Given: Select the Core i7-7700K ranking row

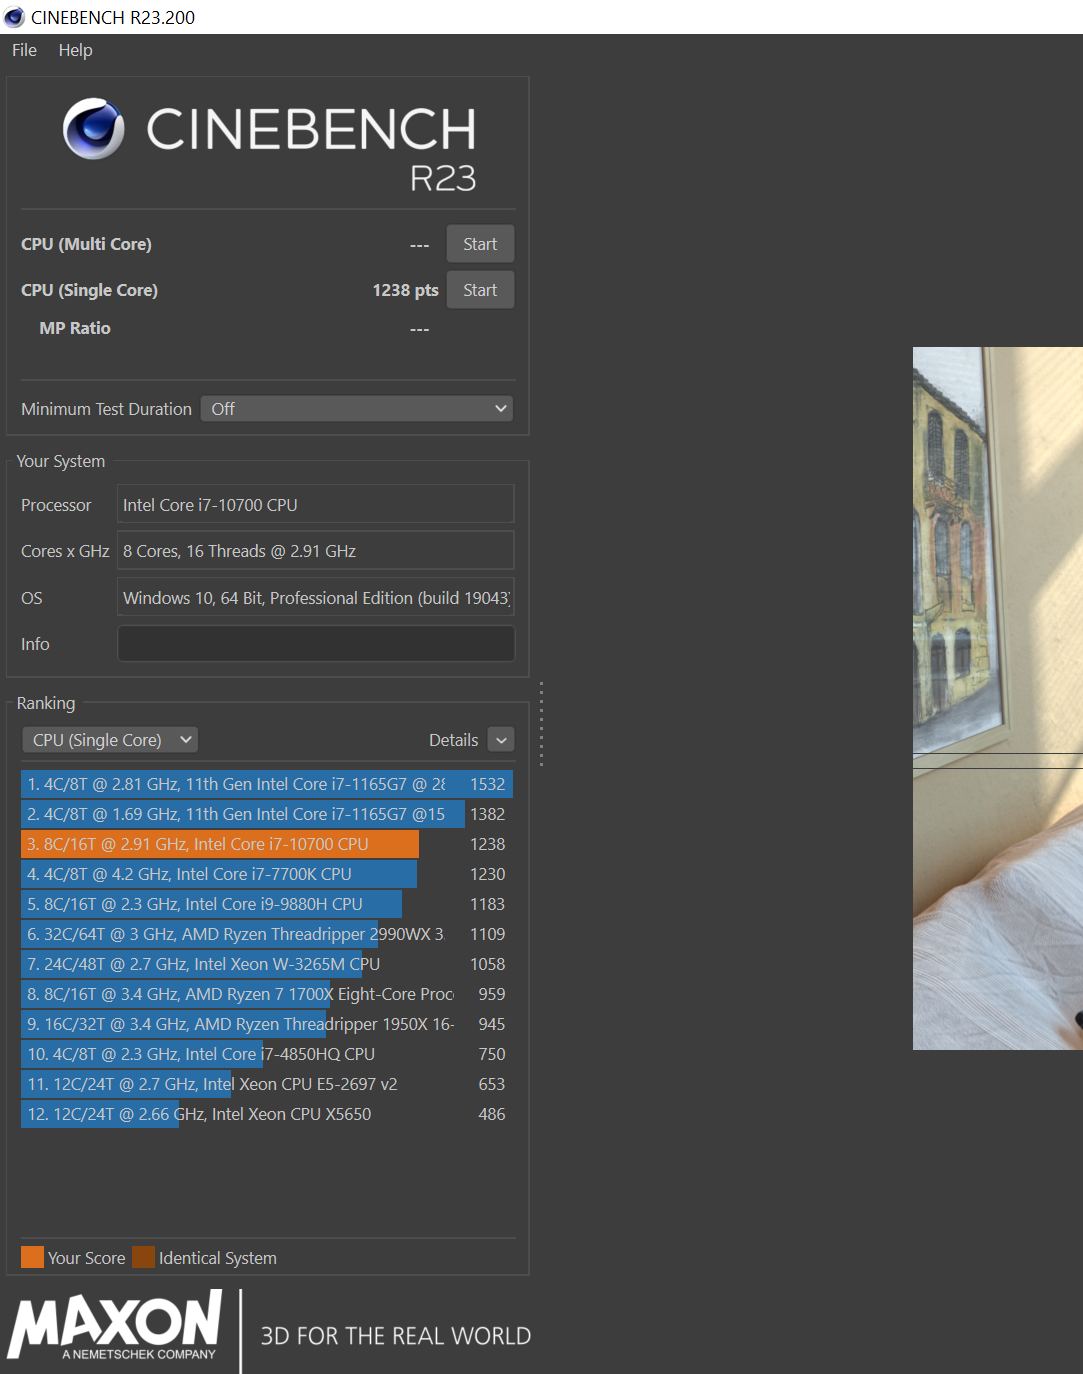Looking at the screenshot, I should point(267,874).
